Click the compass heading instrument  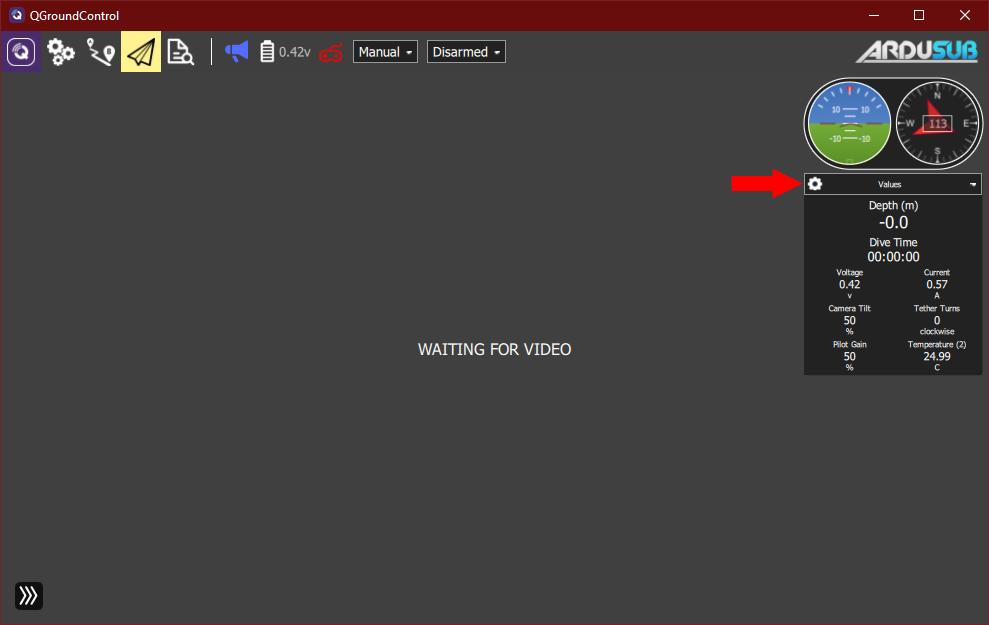(937, 124)
